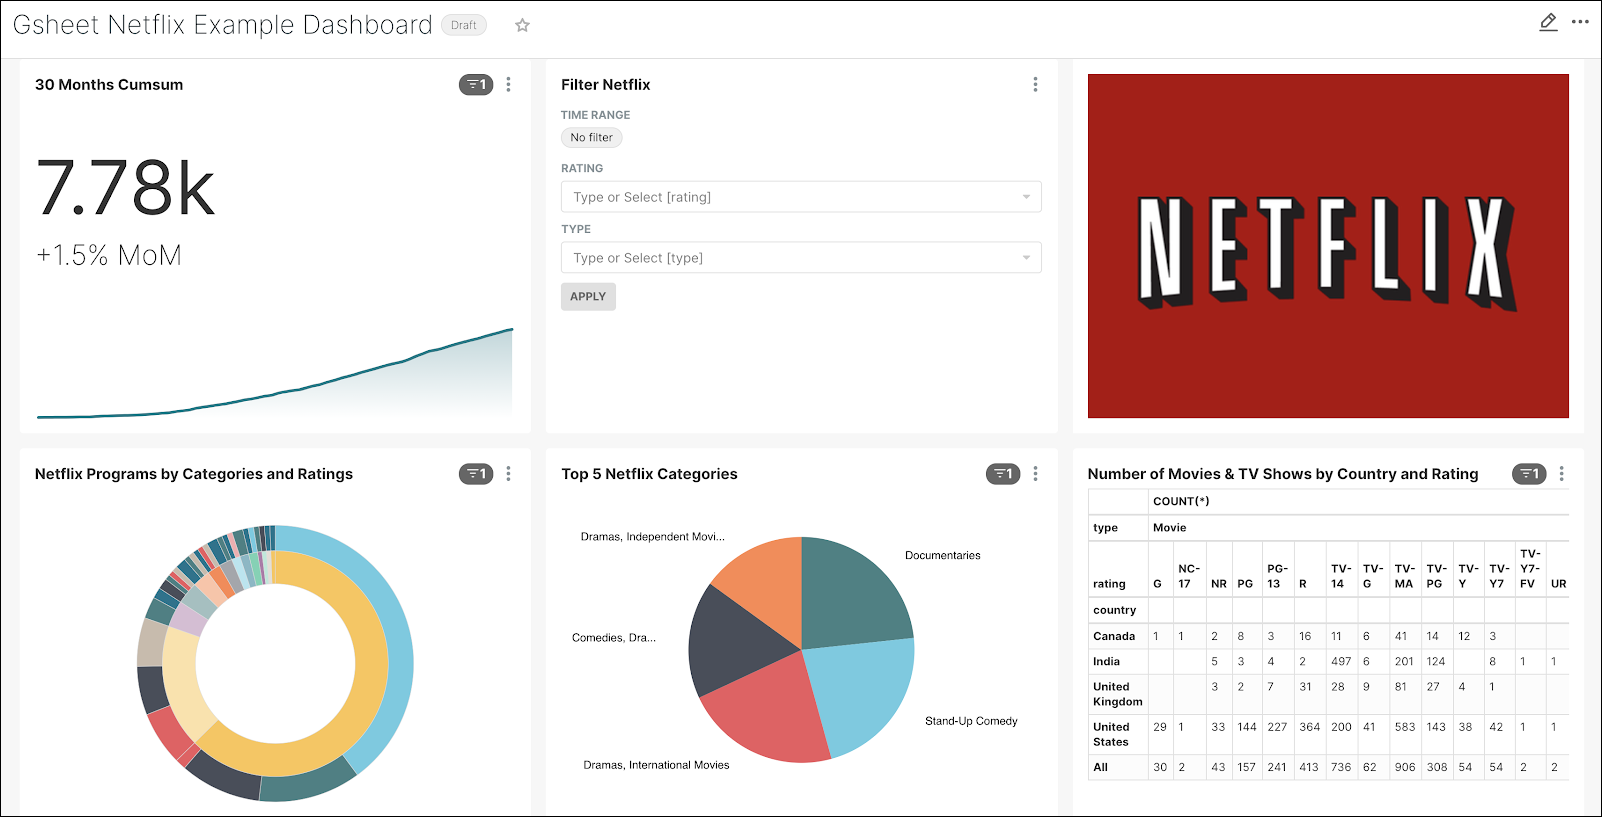The height and width of the screenshot is (817, 1602).
Task: Click the 906 cell in All row
Action: pyautogui.click(x=1405, y=767)
